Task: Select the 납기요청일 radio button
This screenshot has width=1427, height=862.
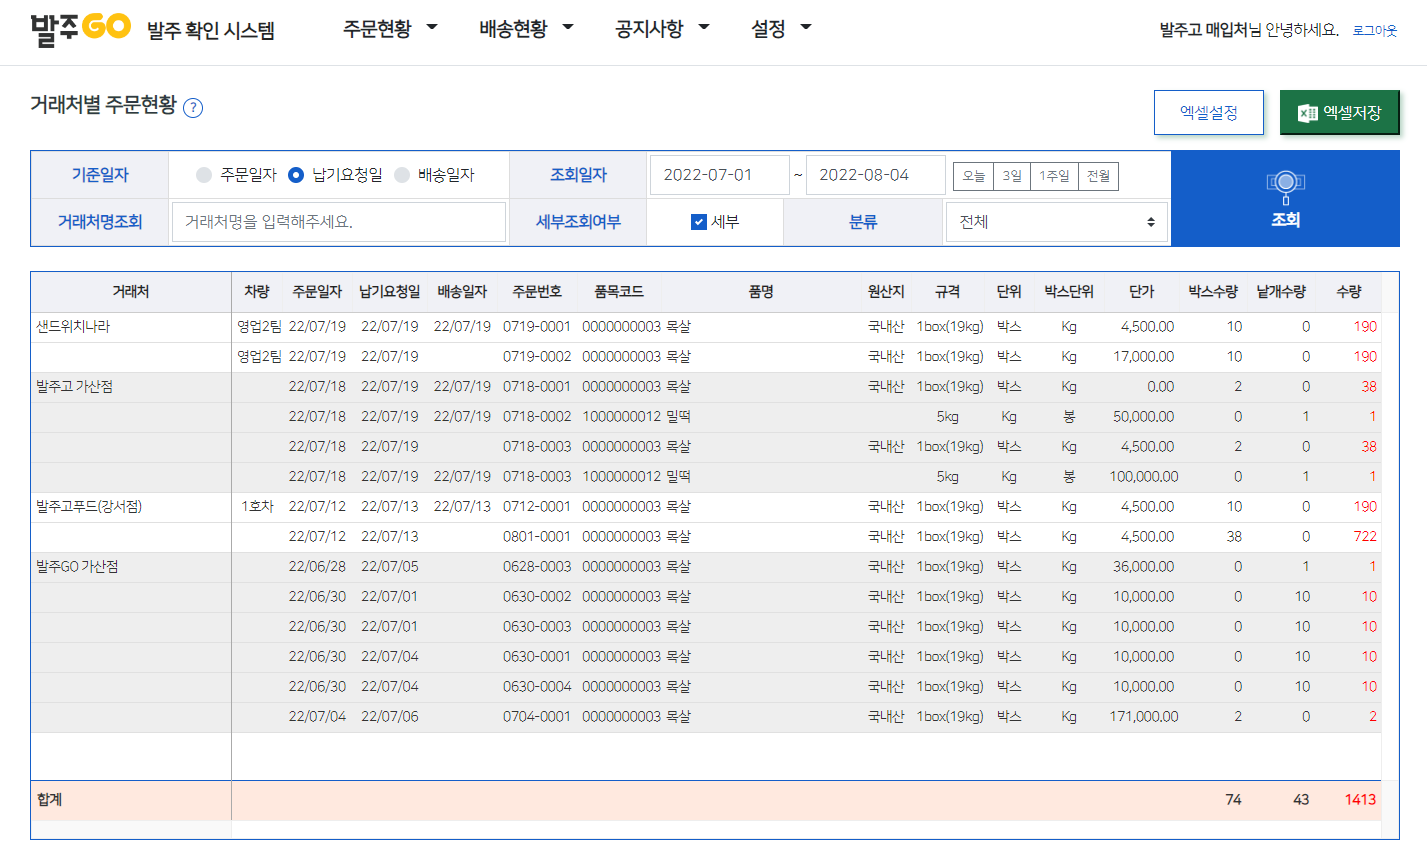Action: pyautogui.click(x=296, y=175)
